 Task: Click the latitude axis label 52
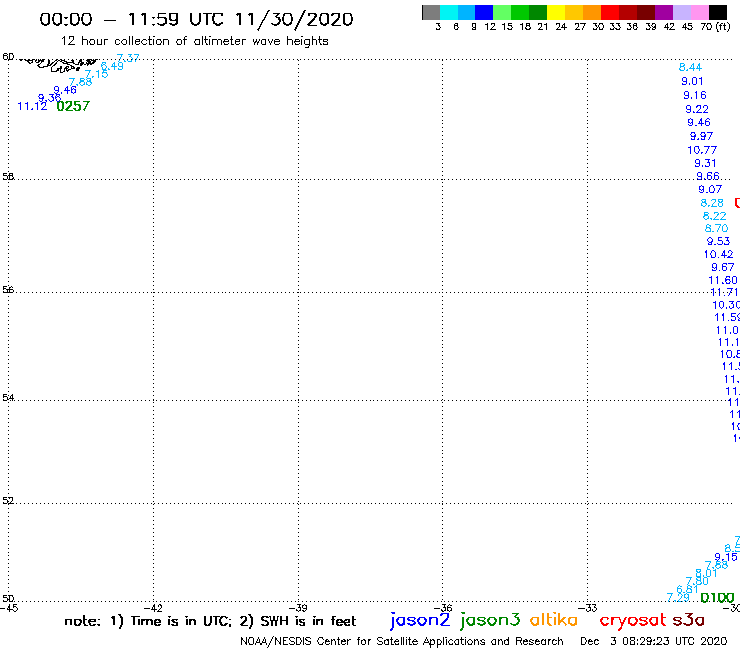8,501
